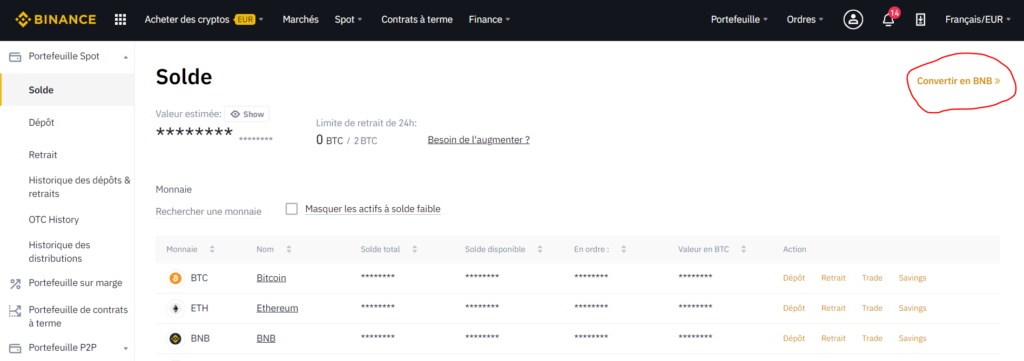This screenshot has width=1024, height=361.
Task: Click the BNB coin icon
Action: [x=175, y=339]
